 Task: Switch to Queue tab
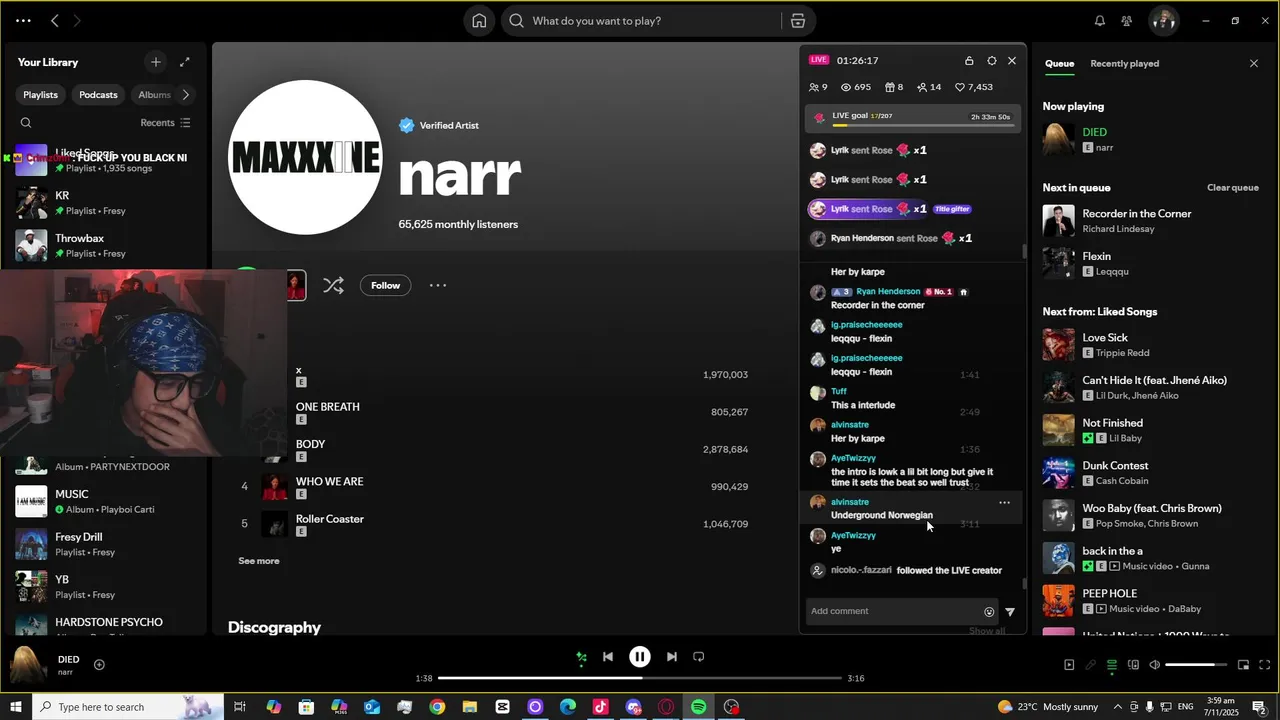[x=1060, y=63]
